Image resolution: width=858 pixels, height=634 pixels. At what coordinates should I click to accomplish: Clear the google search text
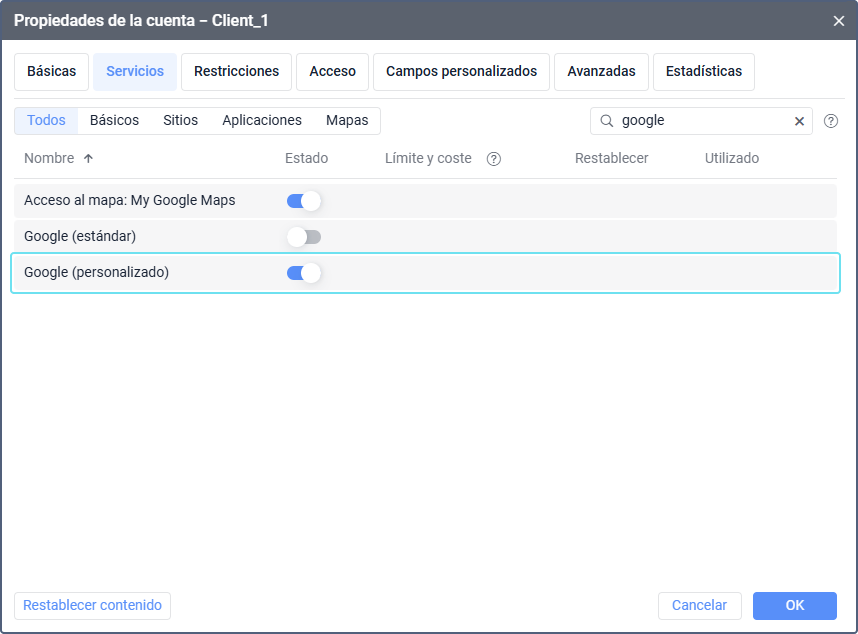click(799, 121)
